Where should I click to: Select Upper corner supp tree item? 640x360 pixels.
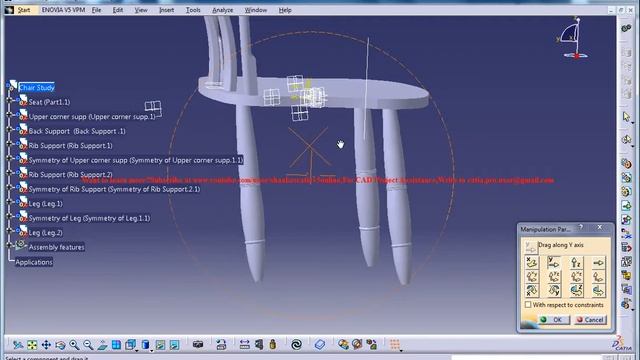92,117
